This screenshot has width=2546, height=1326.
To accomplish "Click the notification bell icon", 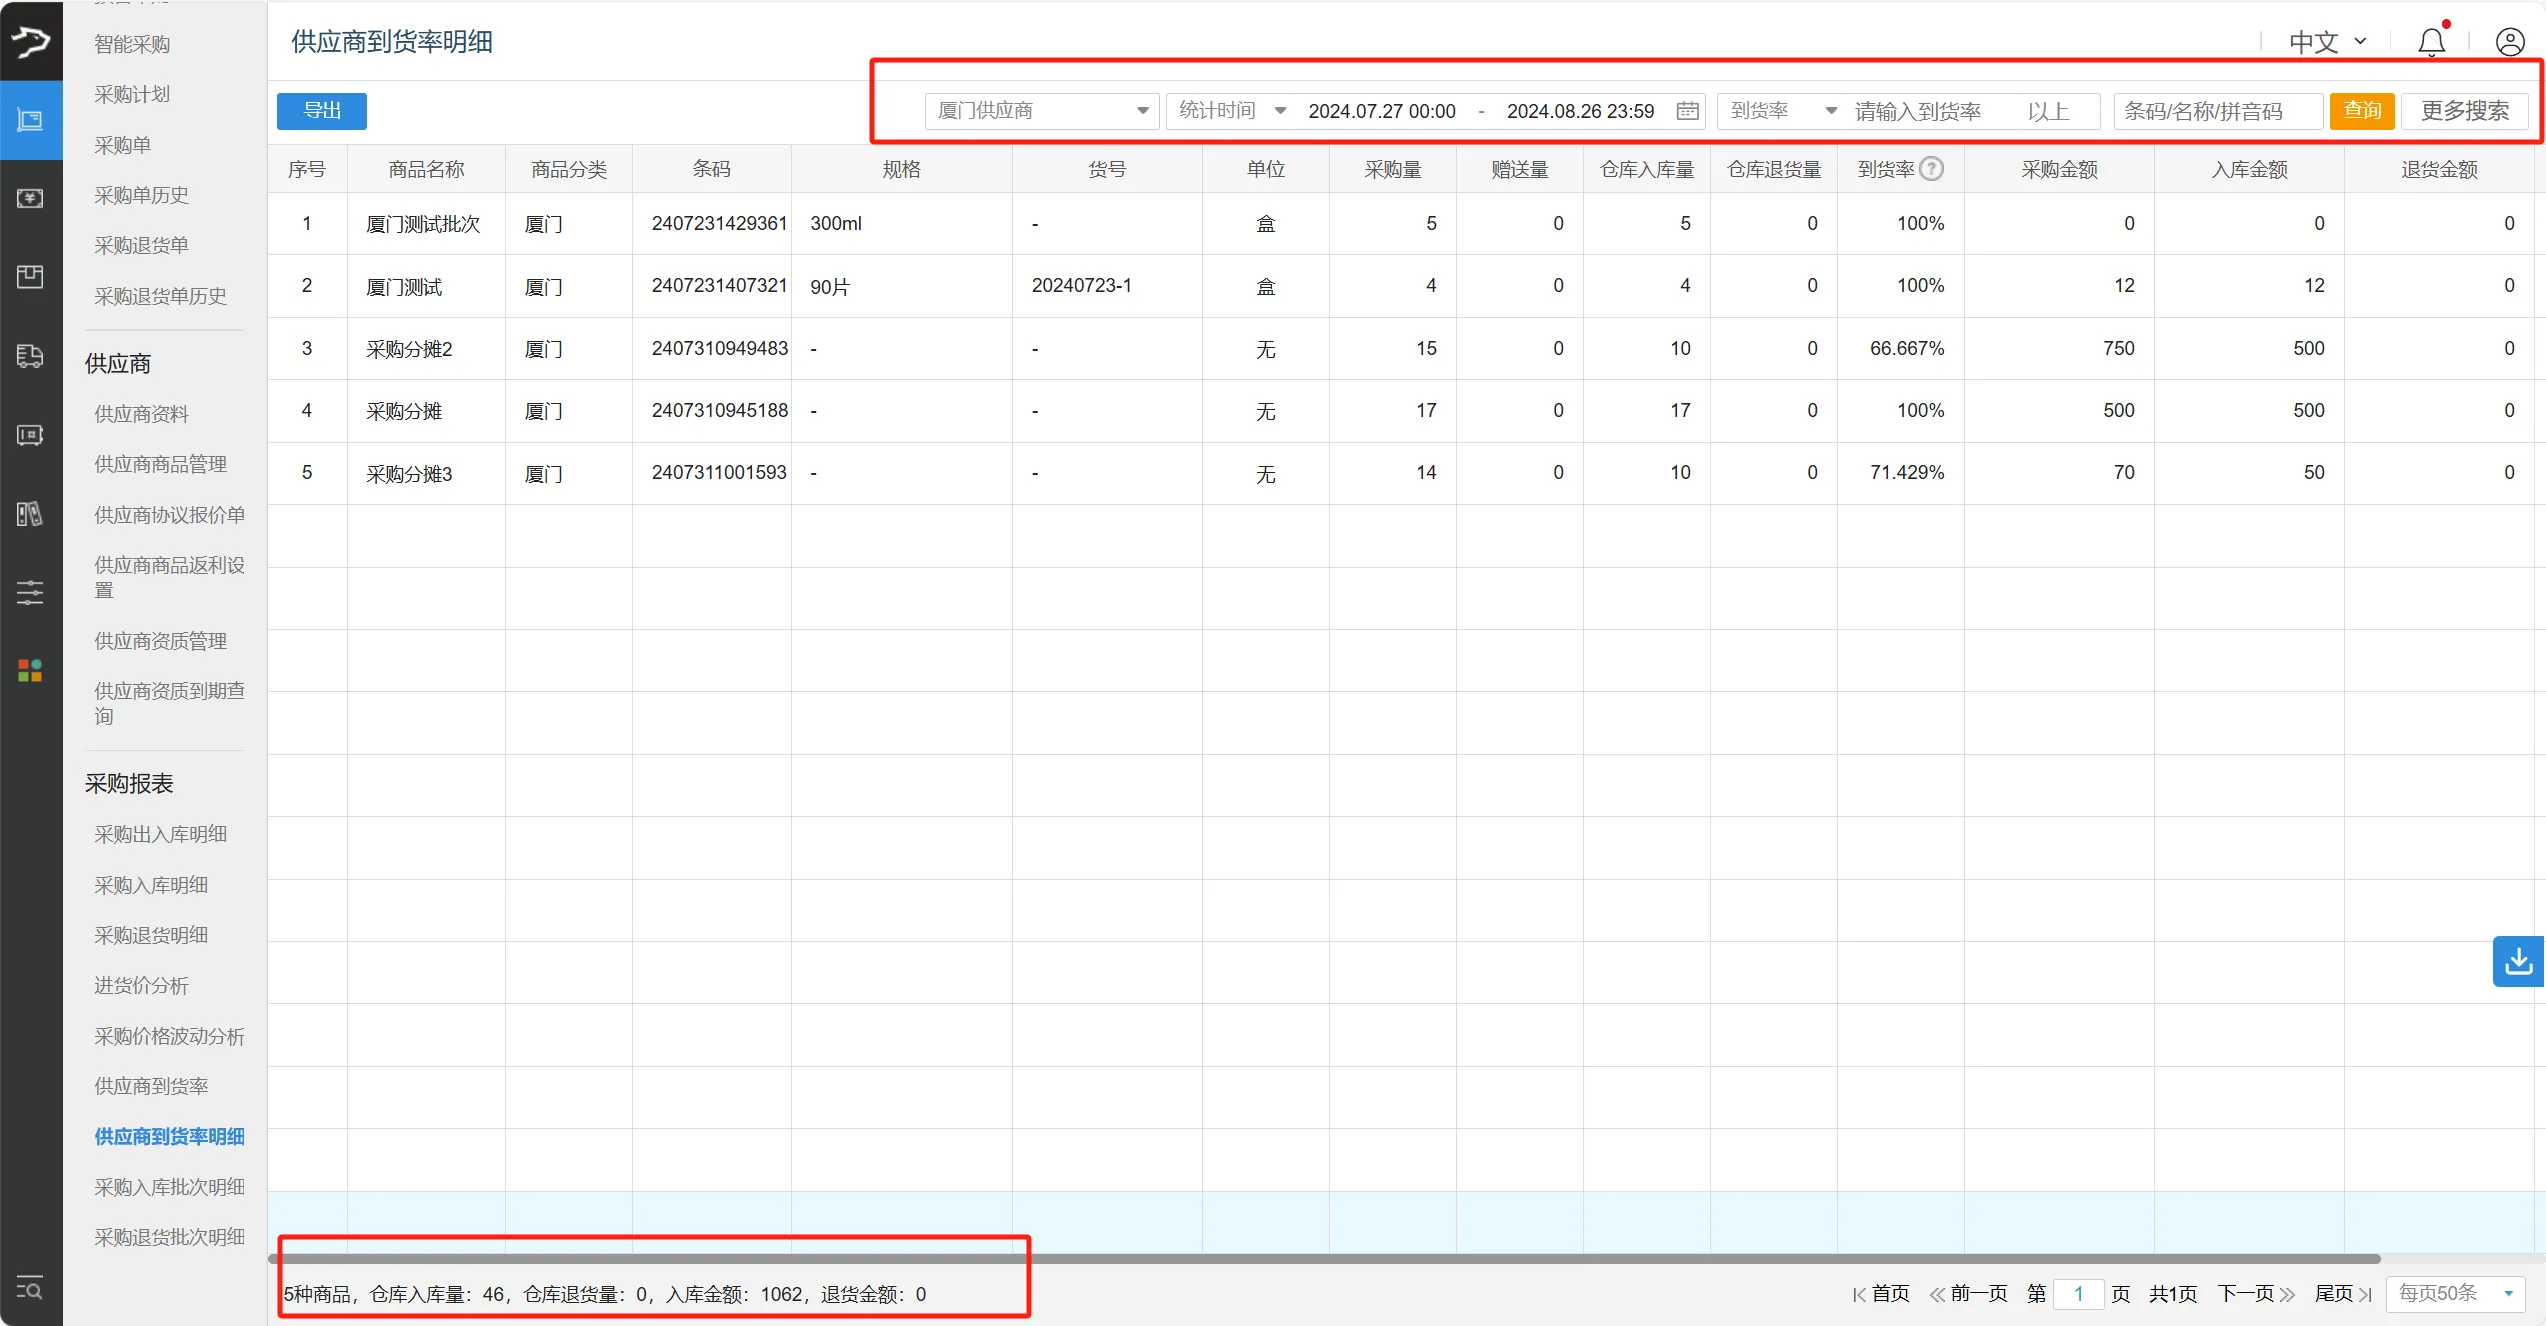I will pyautogui.click(x=2431, y=42).
